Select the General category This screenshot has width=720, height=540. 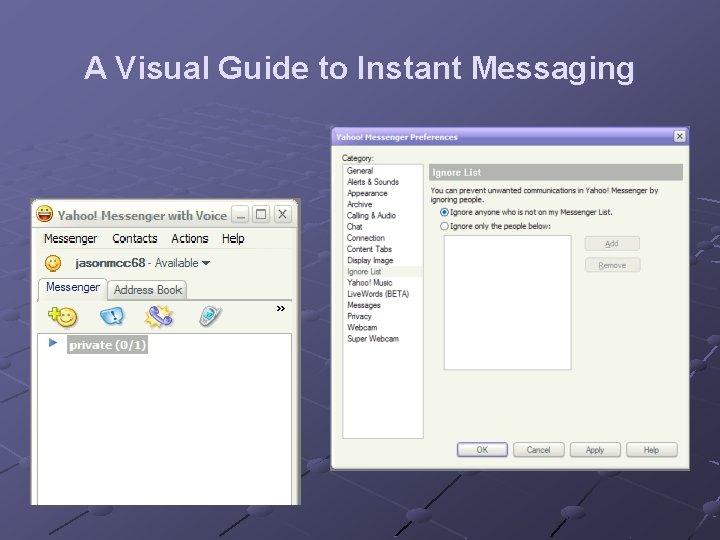coord(360,171)
